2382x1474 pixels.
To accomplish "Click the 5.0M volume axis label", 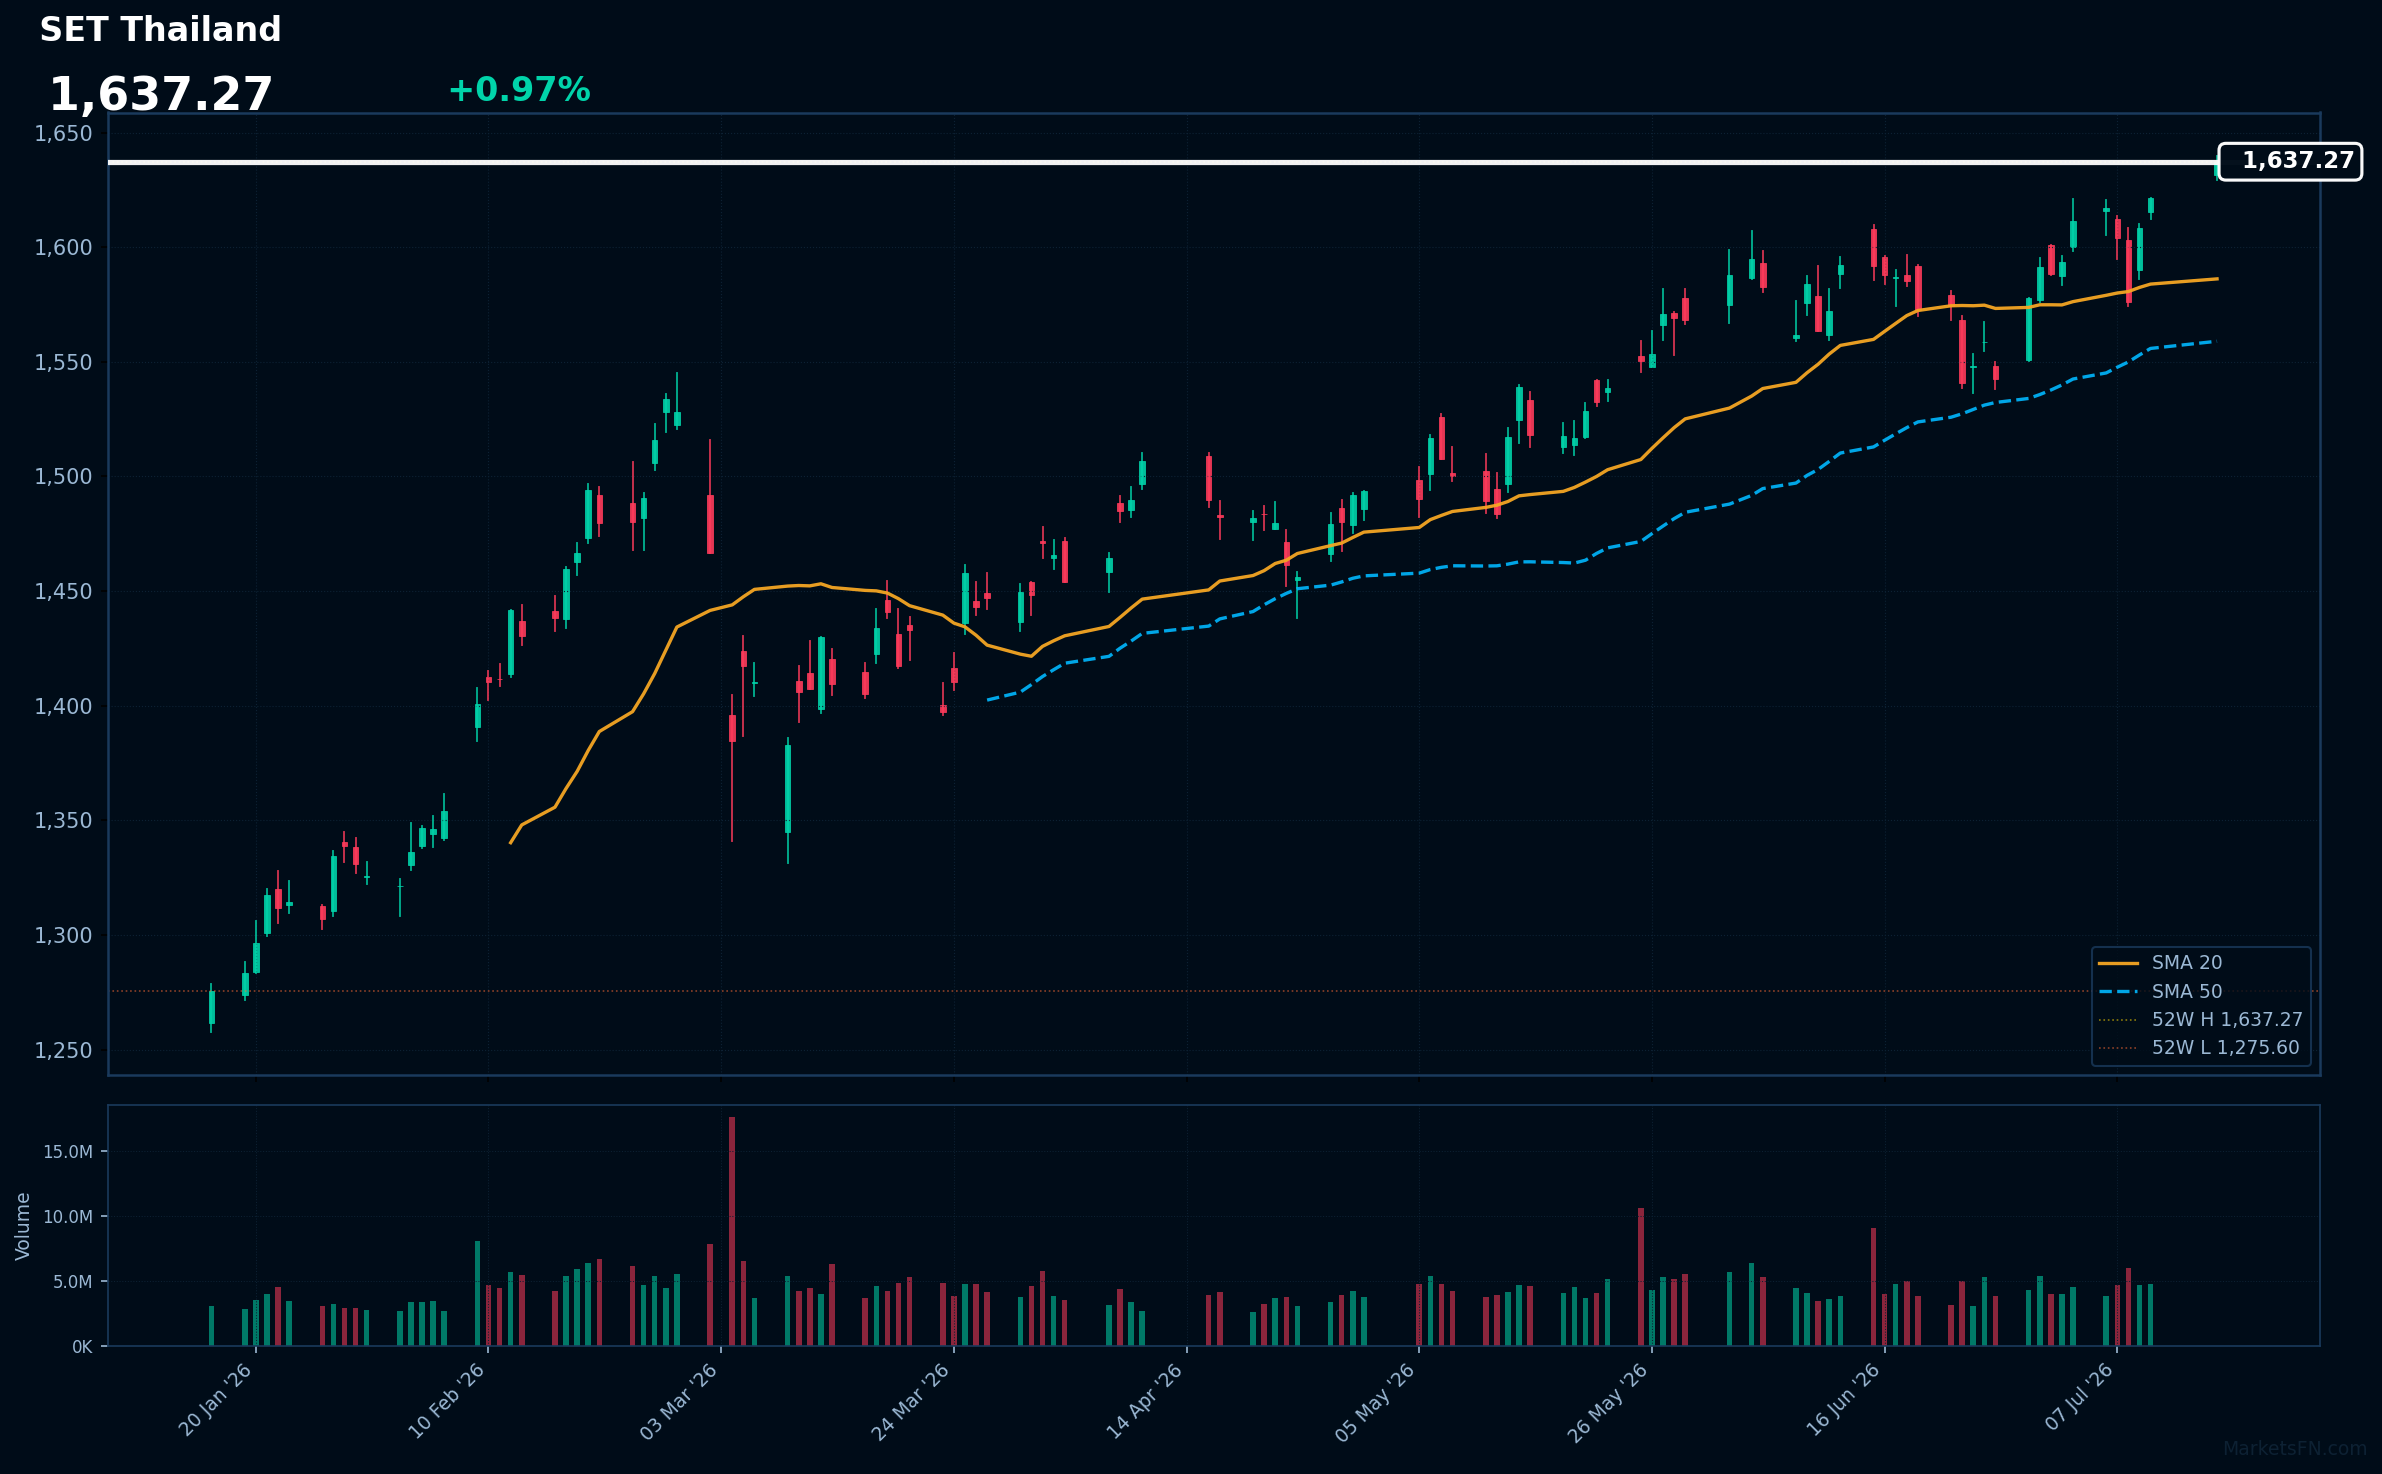I will tap(72, 1282).
